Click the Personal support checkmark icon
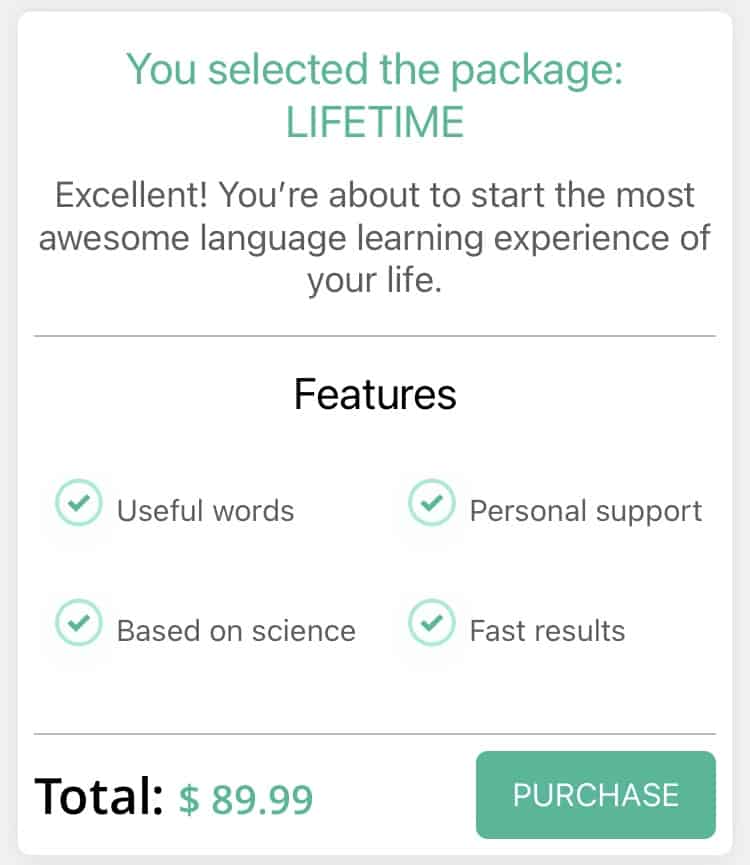The height and width of the screenshot is (865, 750). 431,503
